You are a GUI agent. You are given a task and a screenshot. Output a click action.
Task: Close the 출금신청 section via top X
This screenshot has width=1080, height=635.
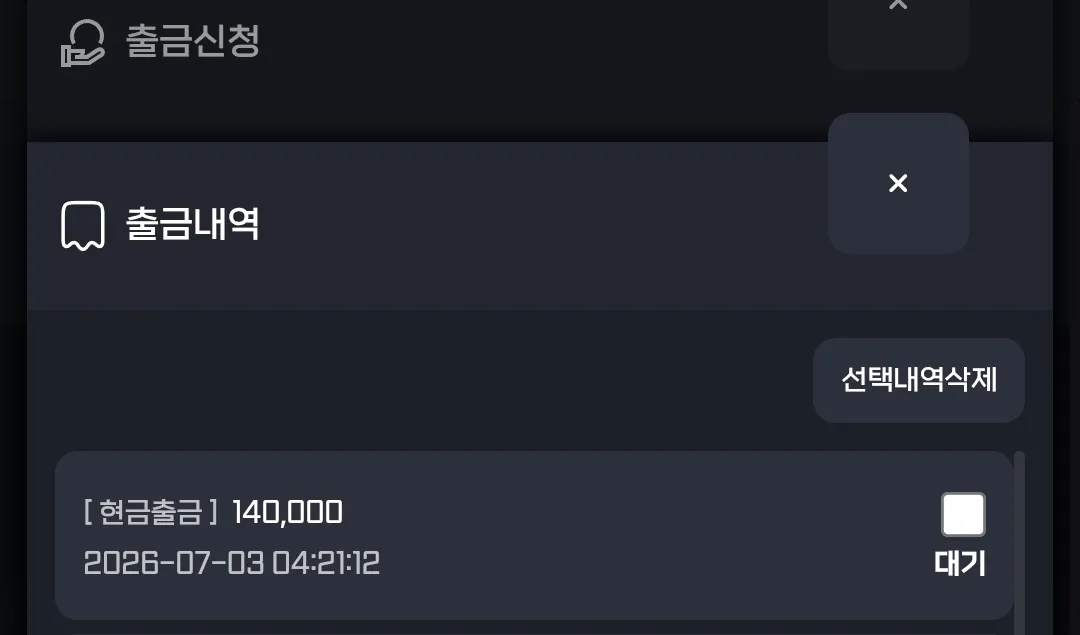click(x=898, y=4)
